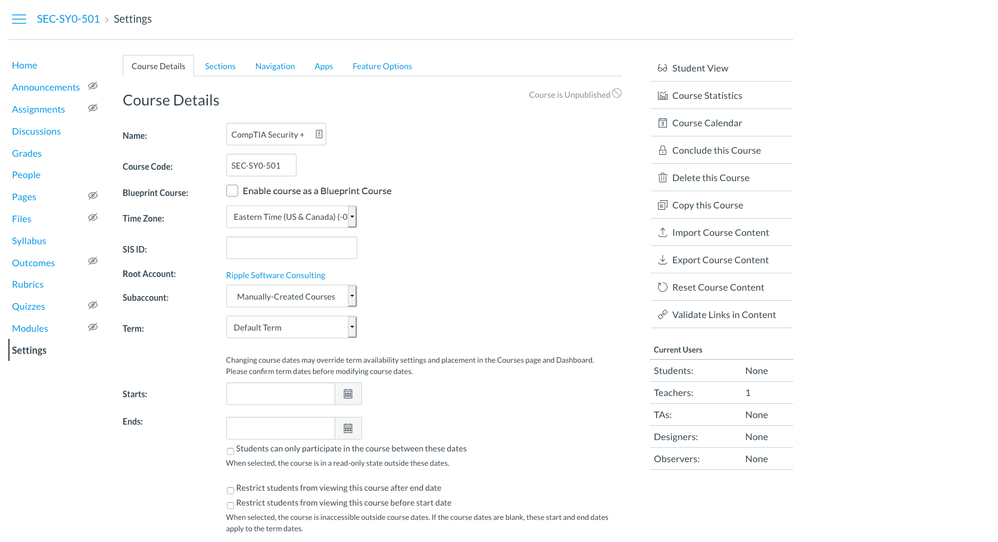Click the Student View glasses icon
The width and height of the screenshot is (998, 542).
click(662, 68)
